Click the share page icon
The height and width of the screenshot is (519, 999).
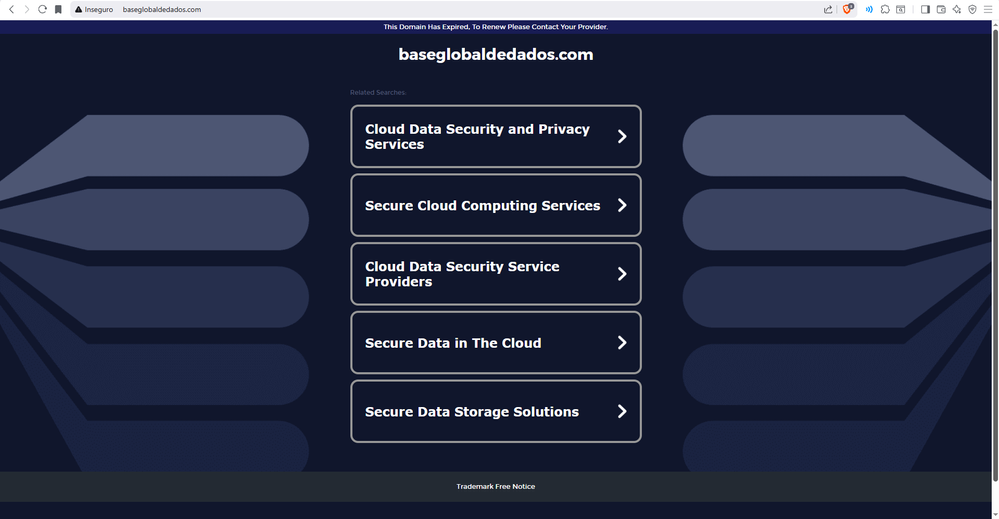828,9
